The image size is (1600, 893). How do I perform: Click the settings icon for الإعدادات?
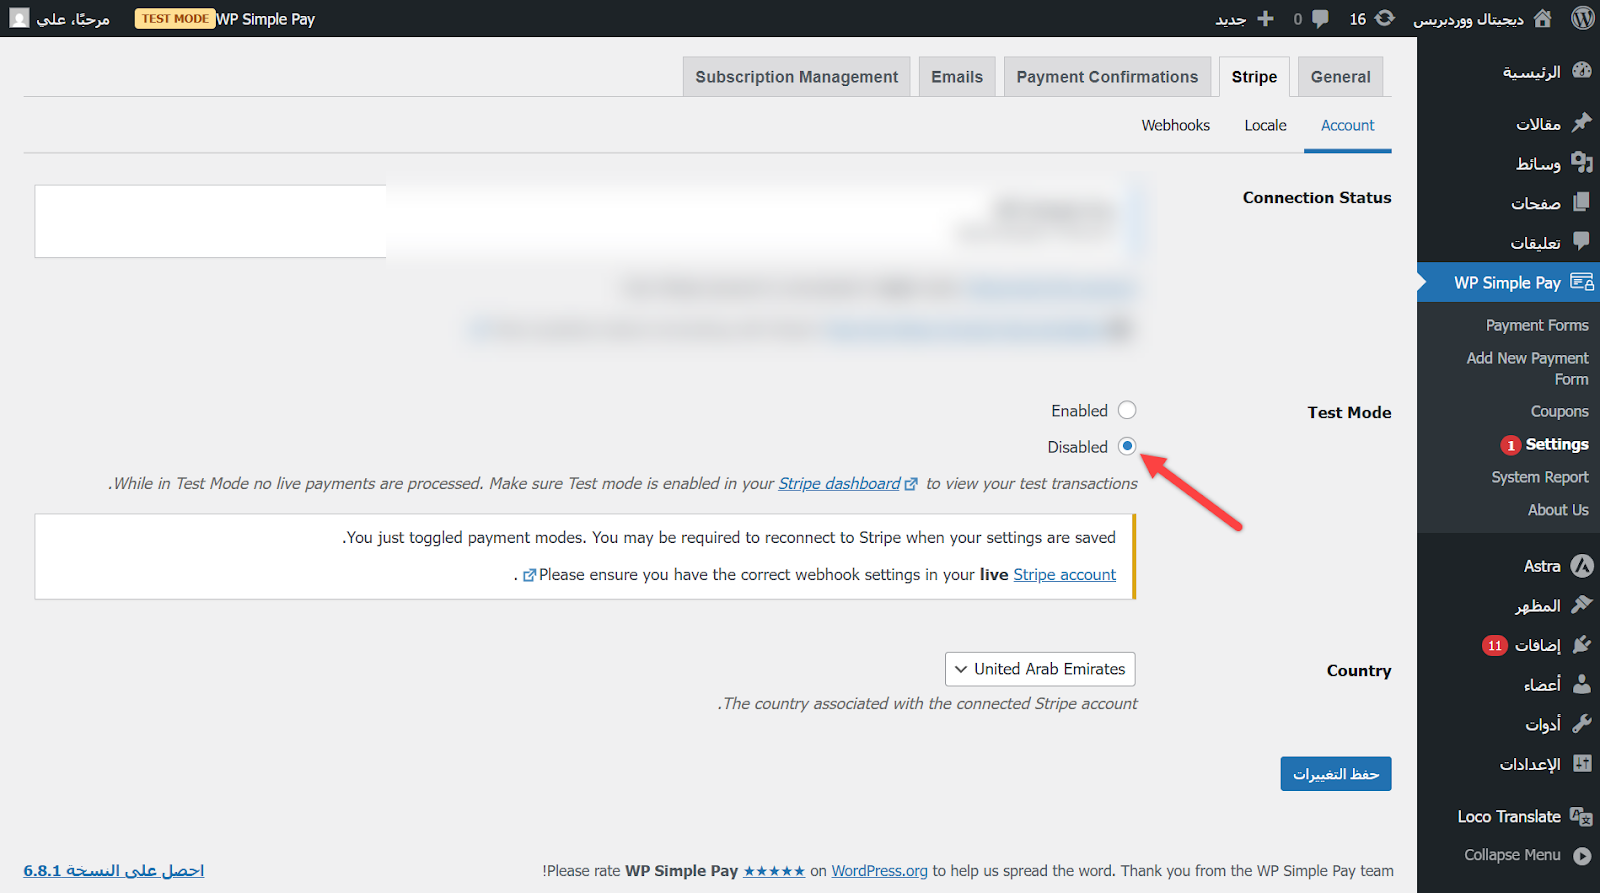[1582, 763]
